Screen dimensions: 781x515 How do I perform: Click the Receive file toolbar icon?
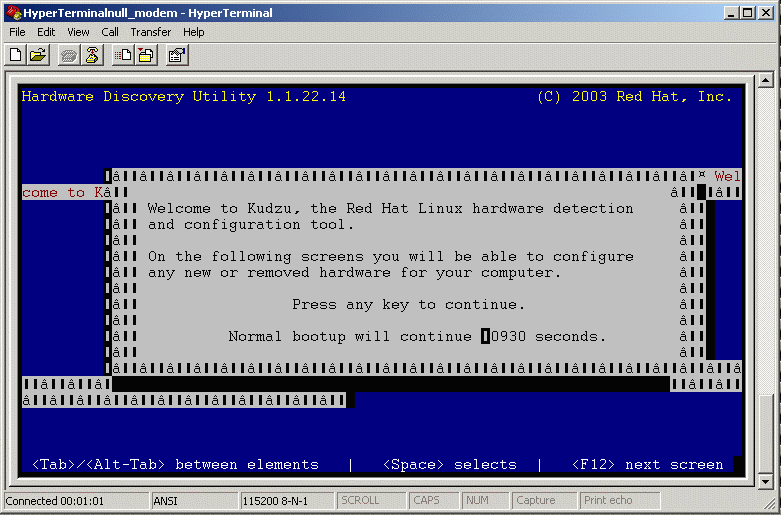click(x=146, y=55)
